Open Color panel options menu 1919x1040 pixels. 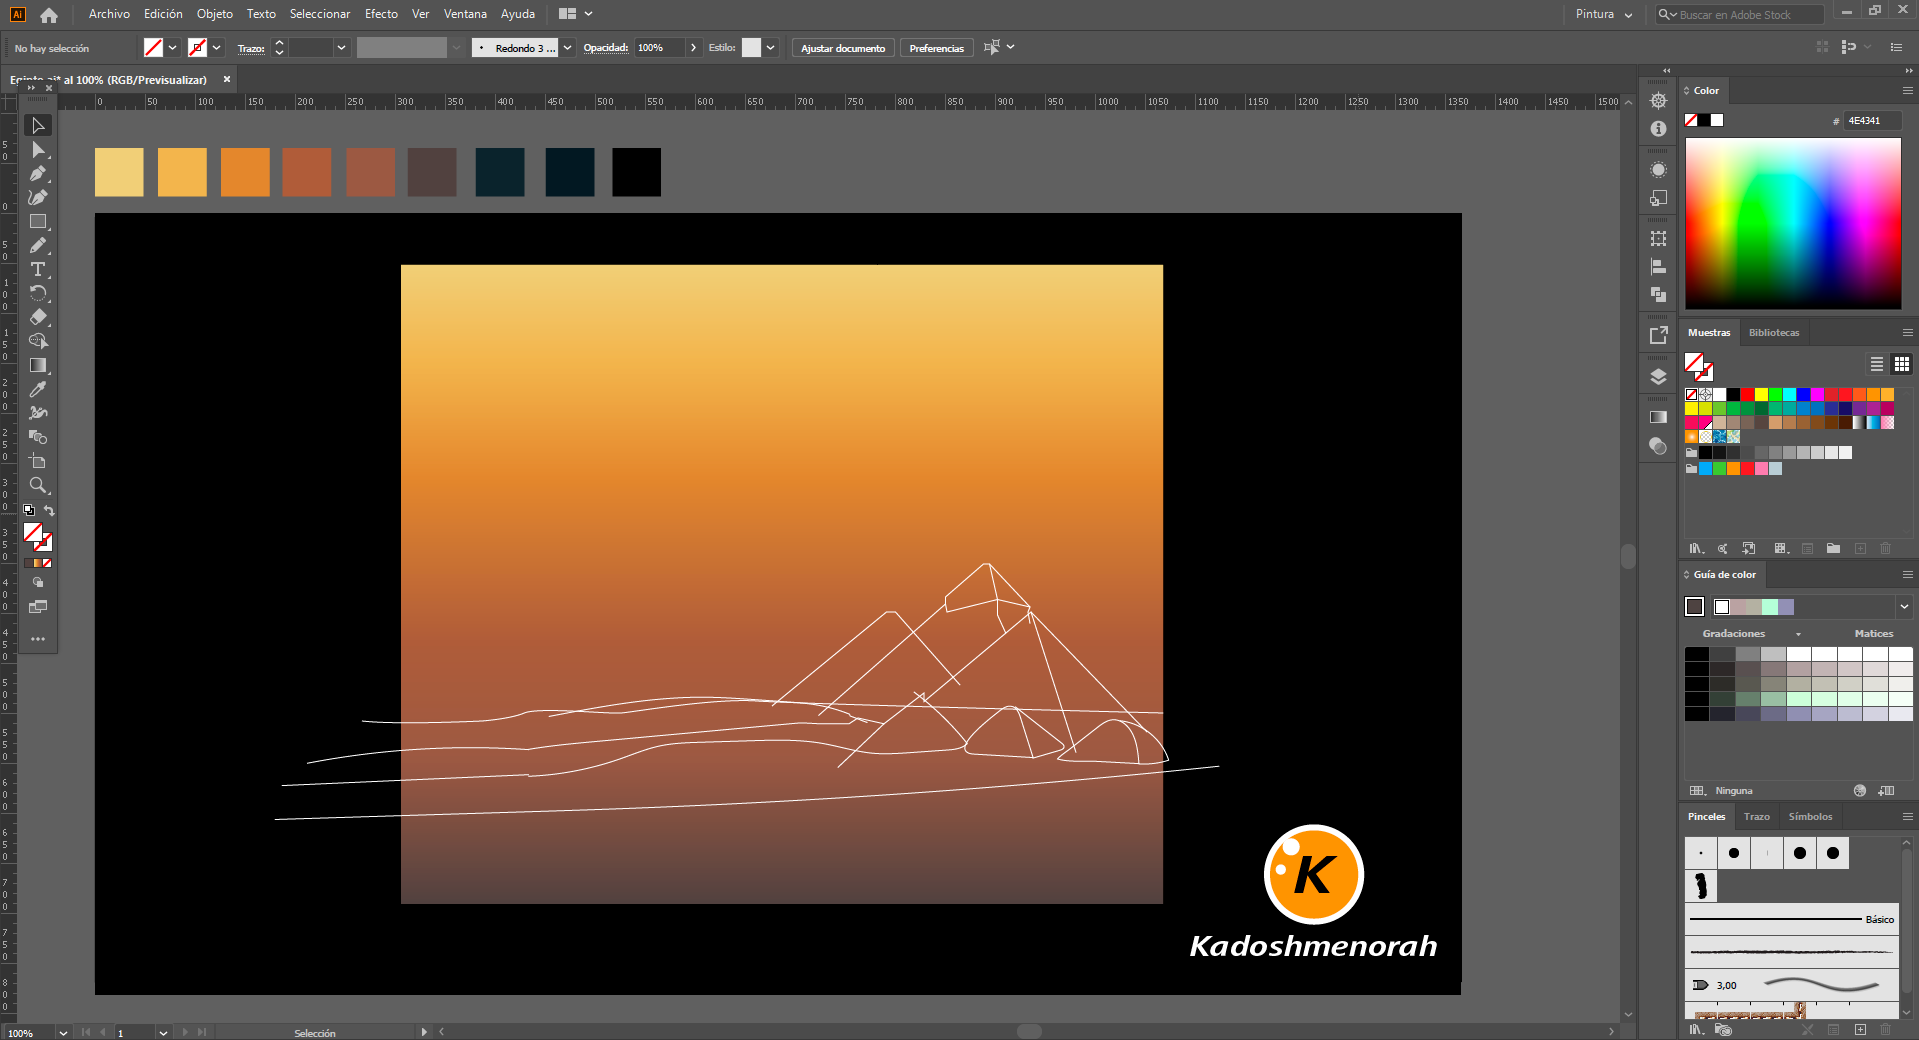pyautogui.click(x=1907, y=91)
